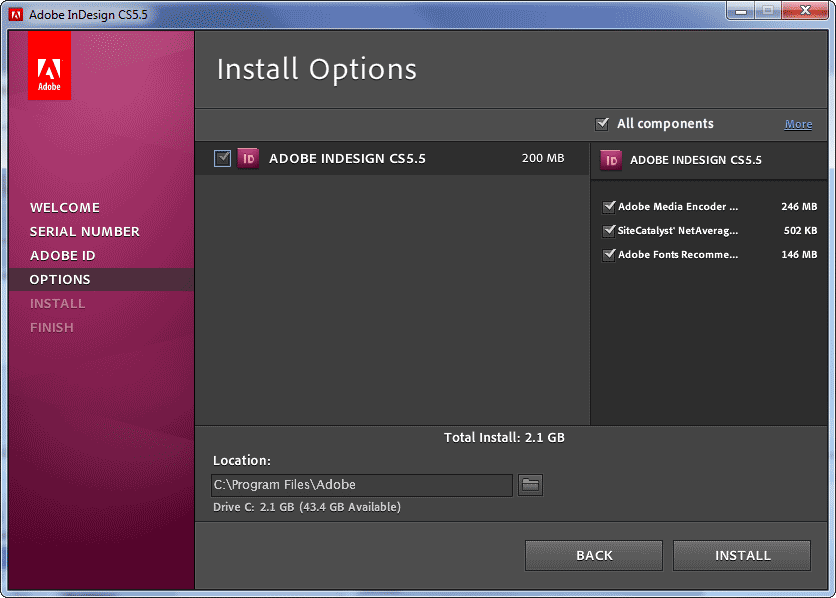The height and width of the screenshot is (598, 836).
Task: Uncheck the Adobe InDesign CS5.5 product checkbox
Action: coord(222,158)
